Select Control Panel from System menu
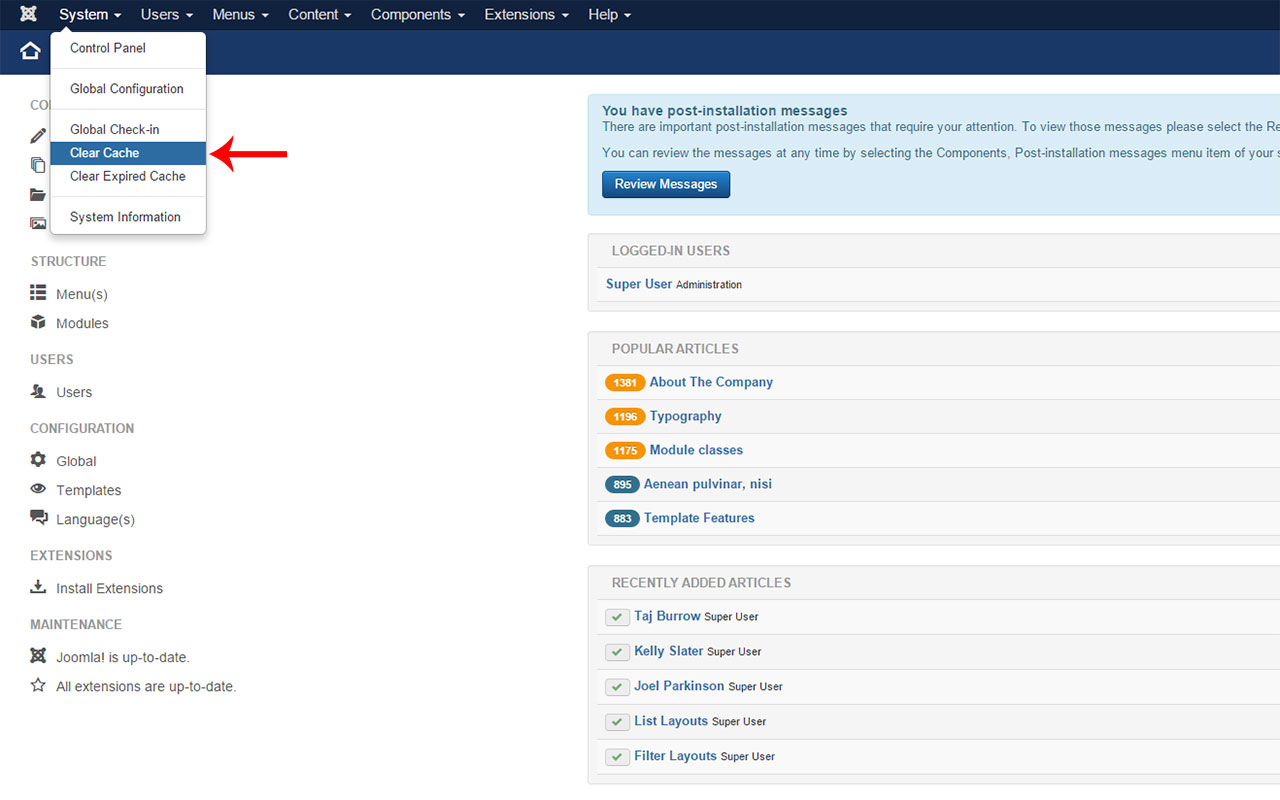 [x=128, y=48]
